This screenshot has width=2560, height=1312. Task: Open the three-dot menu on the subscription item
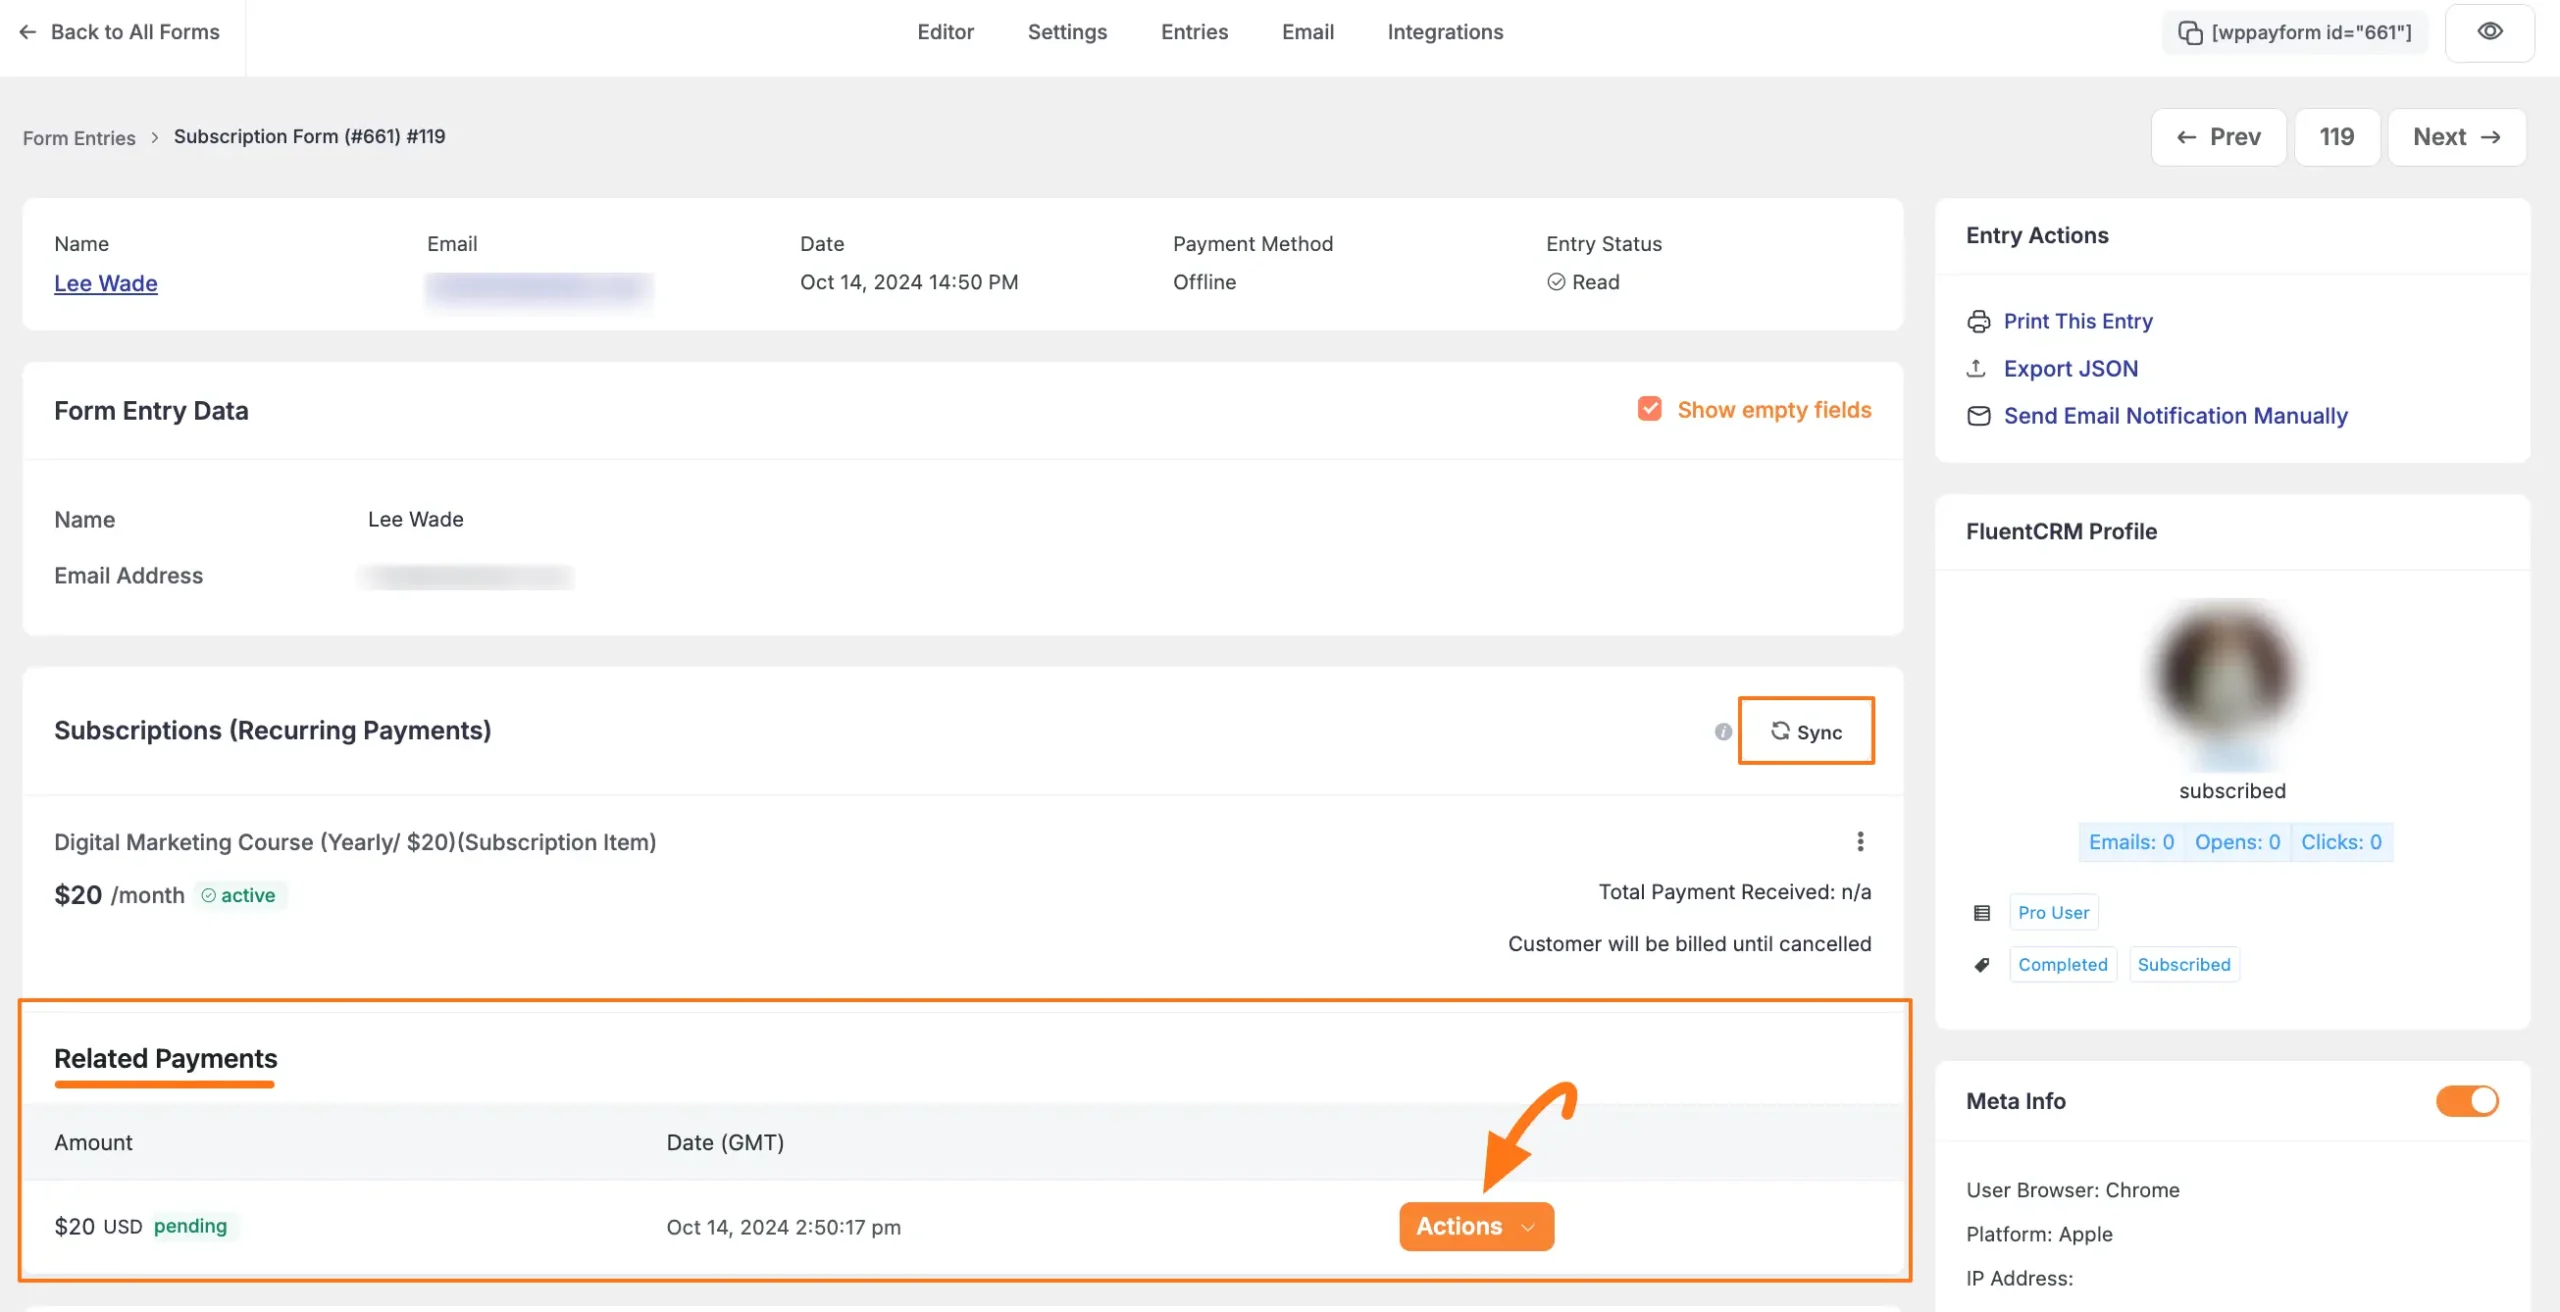tap(1861, 841)
